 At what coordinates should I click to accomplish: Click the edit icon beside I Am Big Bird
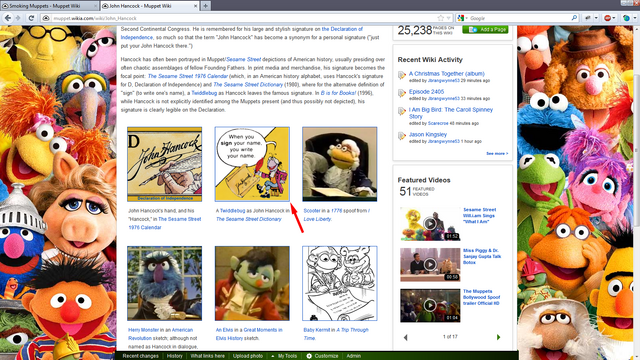pyautogui.click(x=402, y=111)
